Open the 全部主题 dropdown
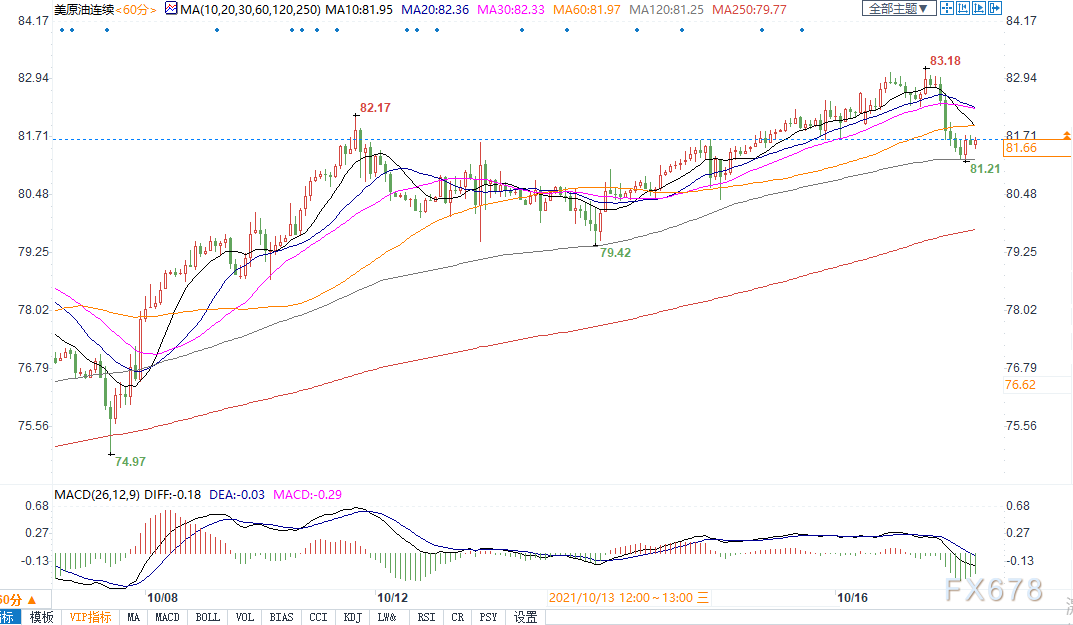Image resolution: width=1073 pixels, height=625 pixels. pyautogui.click(x=899, y=9)
